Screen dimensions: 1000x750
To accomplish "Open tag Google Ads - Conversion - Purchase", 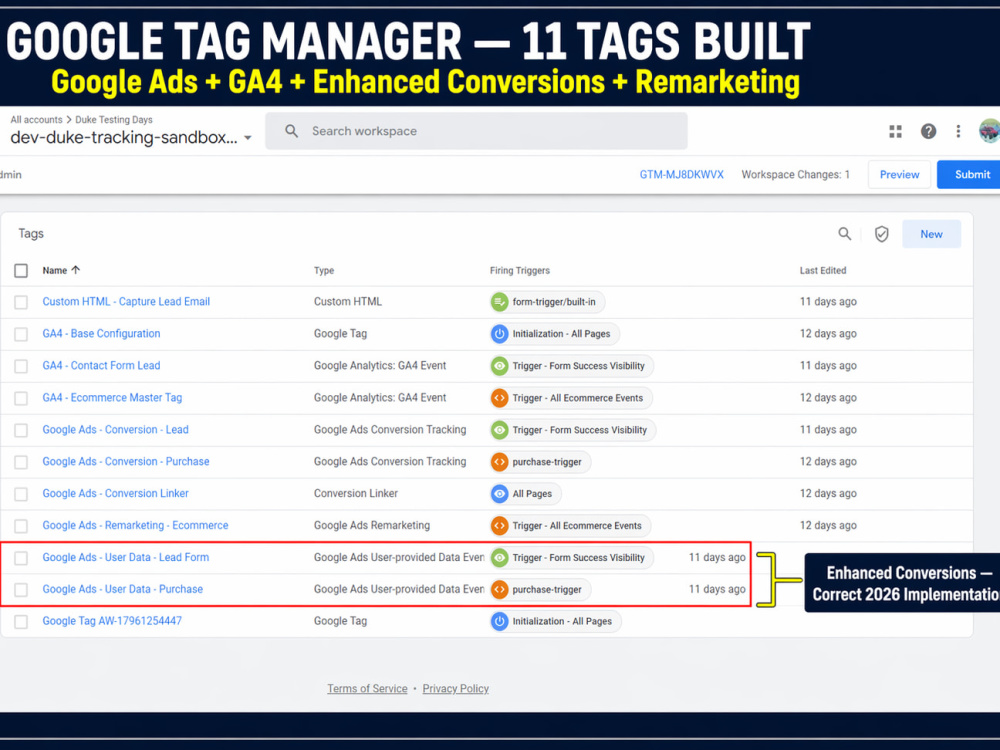I will (x=126, y=462).
